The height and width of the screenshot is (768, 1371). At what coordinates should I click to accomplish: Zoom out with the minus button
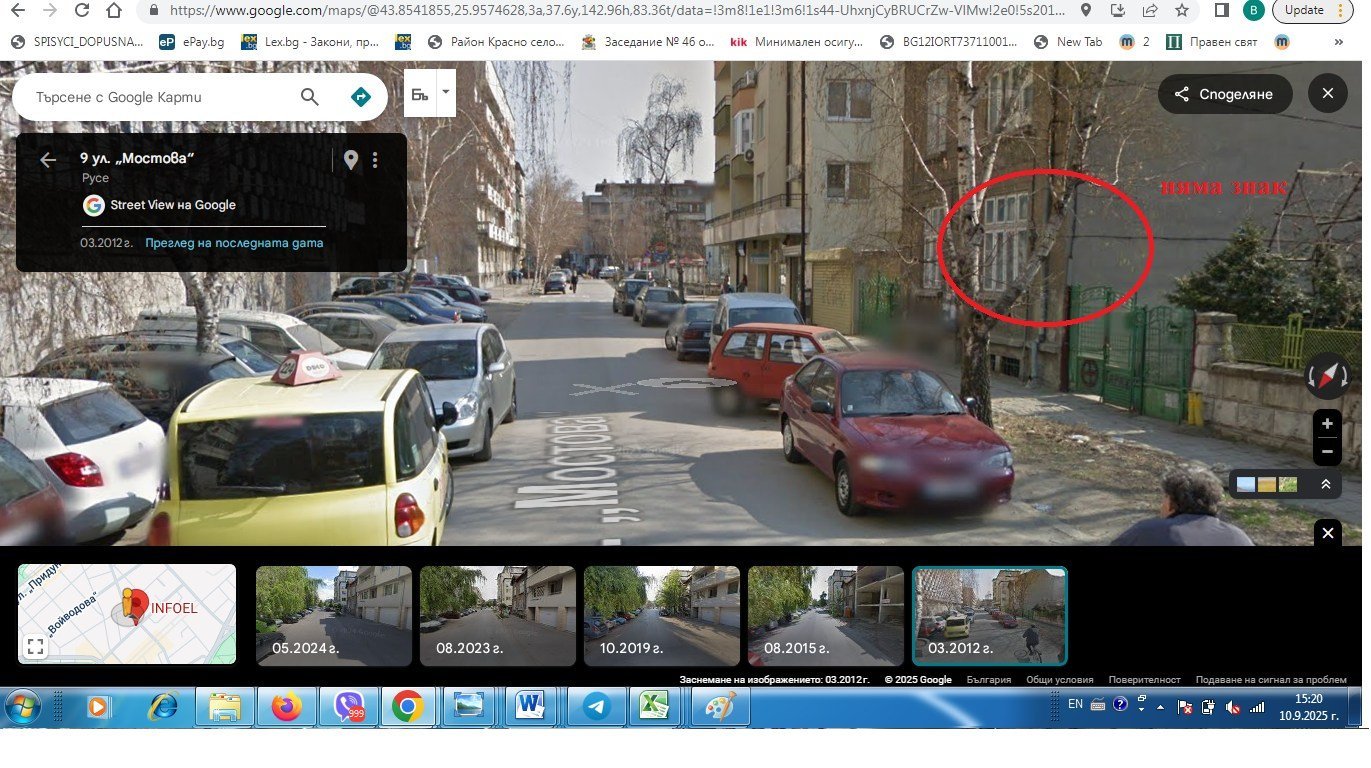click(x=1327, y=452)
